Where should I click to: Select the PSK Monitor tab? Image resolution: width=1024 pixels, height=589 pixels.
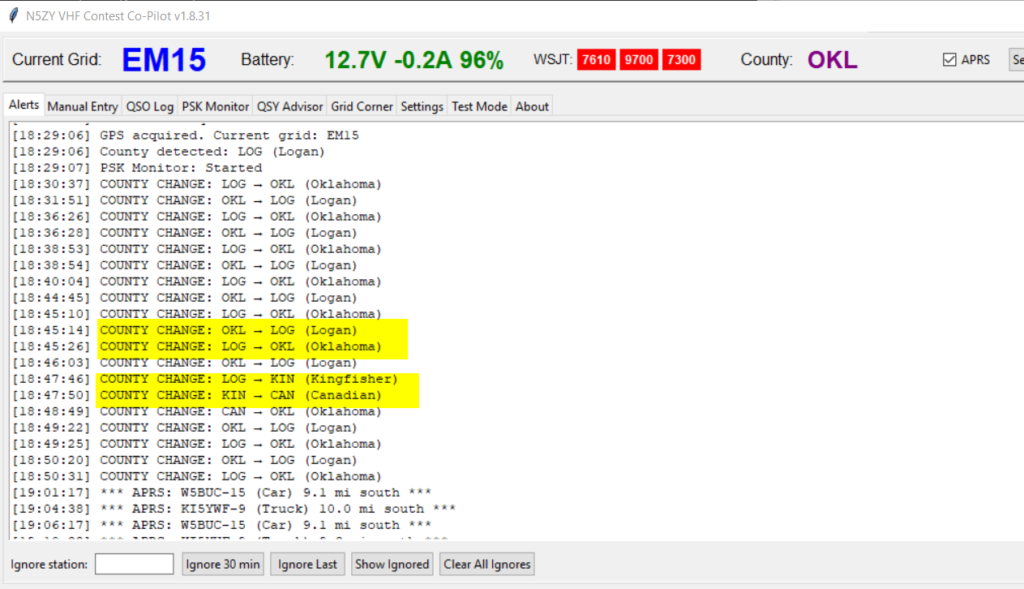[x=215, y=106]
